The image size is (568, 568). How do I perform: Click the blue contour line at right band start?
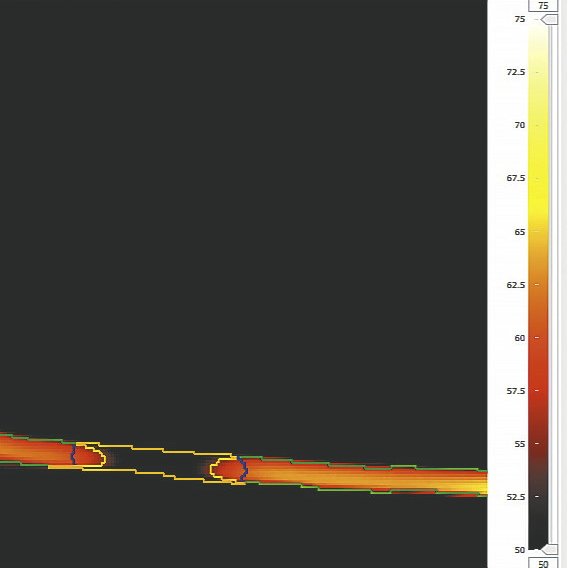click(243, 470)
